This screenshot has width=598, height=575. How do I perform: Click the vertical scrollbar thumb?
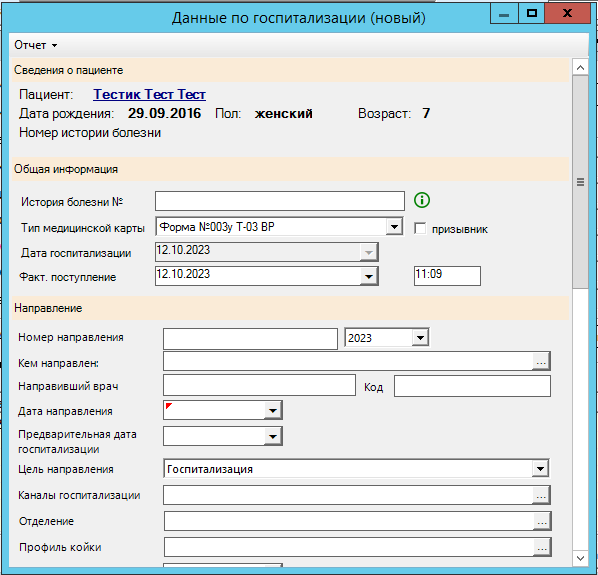(x=580, y=182)
